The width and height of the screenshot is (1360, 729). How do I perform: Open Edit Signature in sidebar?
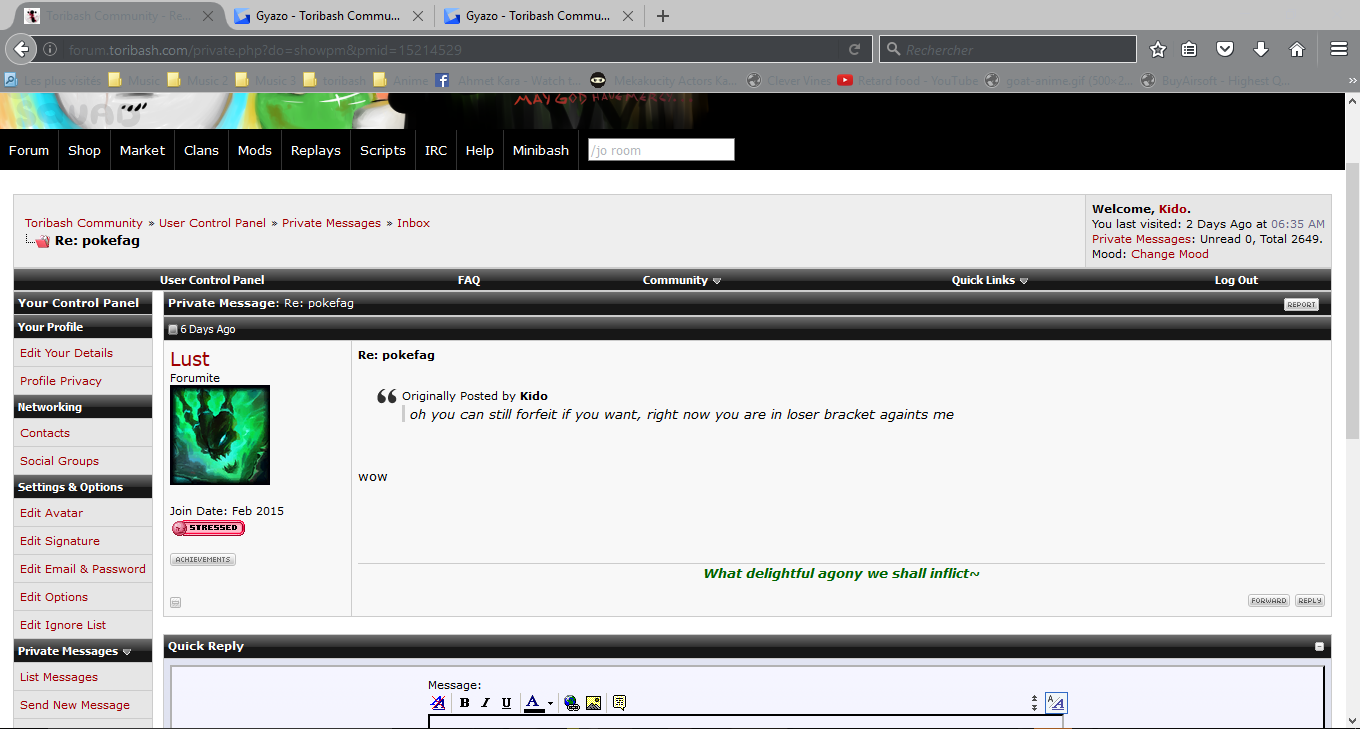(x=60, y=541)
